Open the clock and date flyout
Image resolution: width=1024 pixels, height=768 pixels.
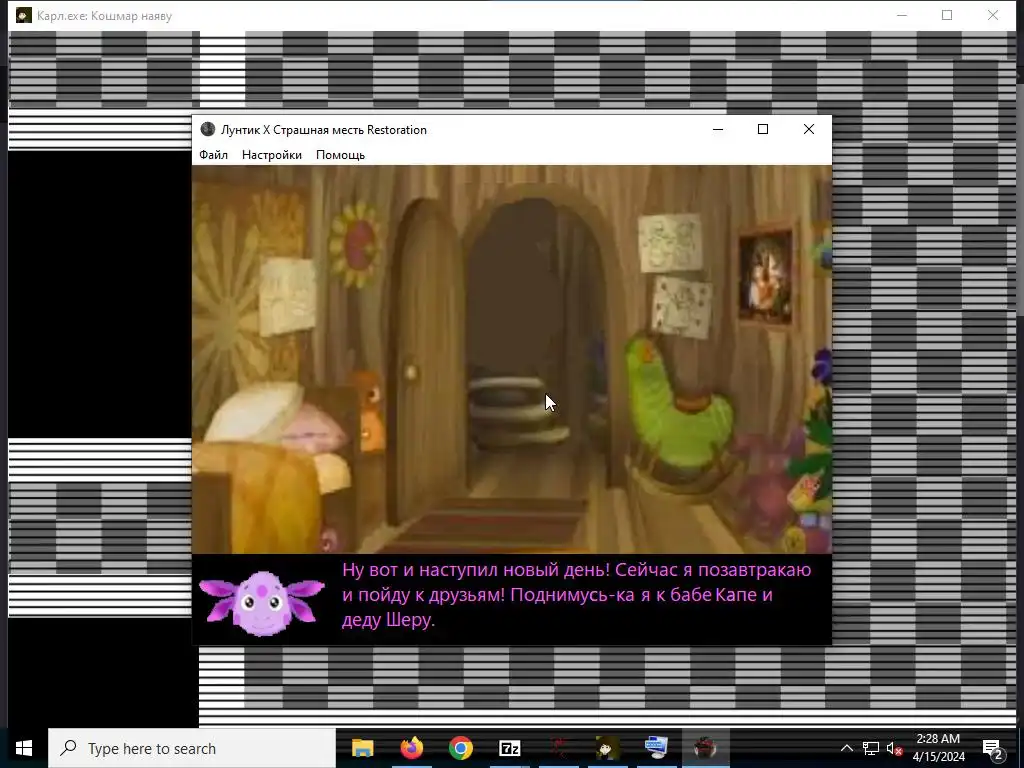click(938, 748)
